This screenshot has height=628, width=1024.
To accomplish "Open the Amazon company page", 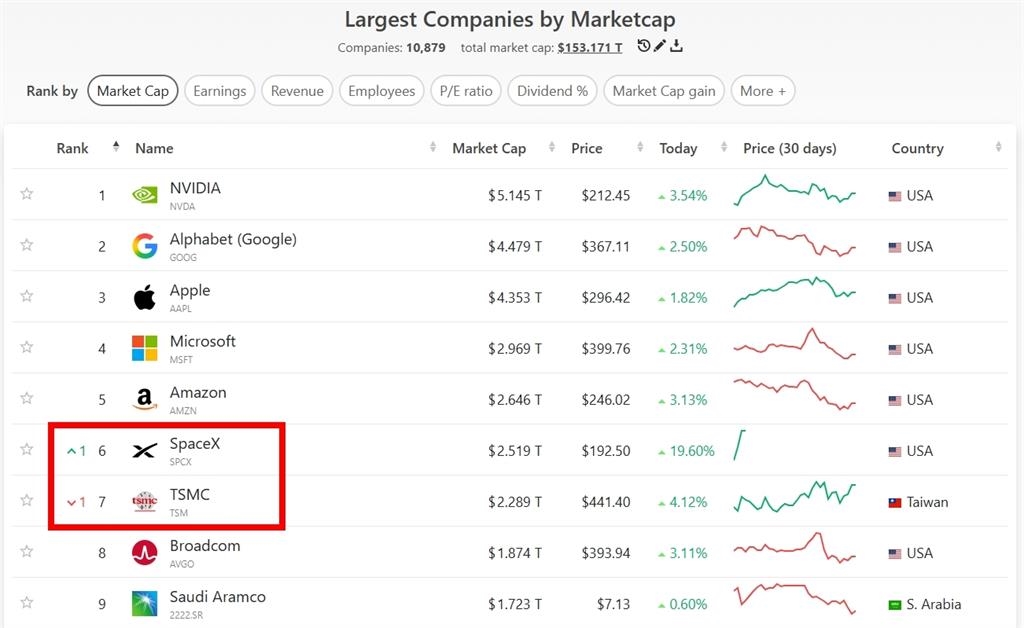I will click(198, 392).
